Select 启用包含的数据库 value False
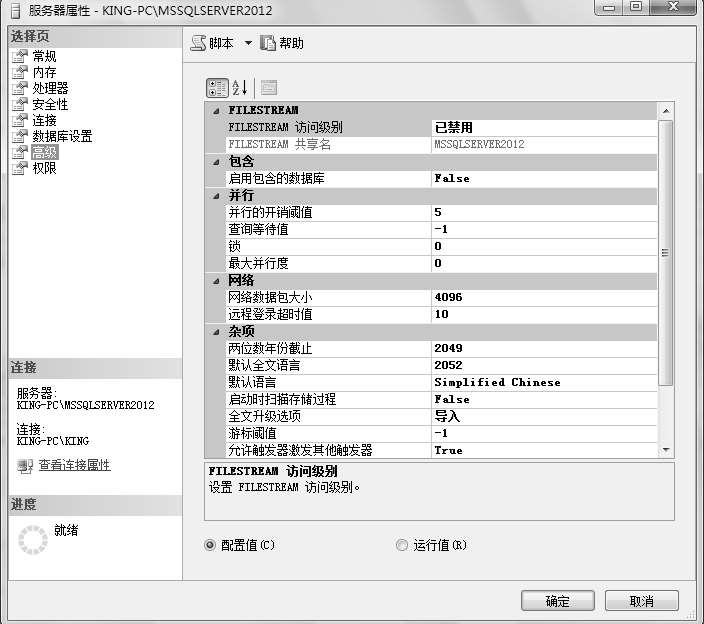Image resolution: width=704 pixels, height=624 pixels. click(544, 179)
